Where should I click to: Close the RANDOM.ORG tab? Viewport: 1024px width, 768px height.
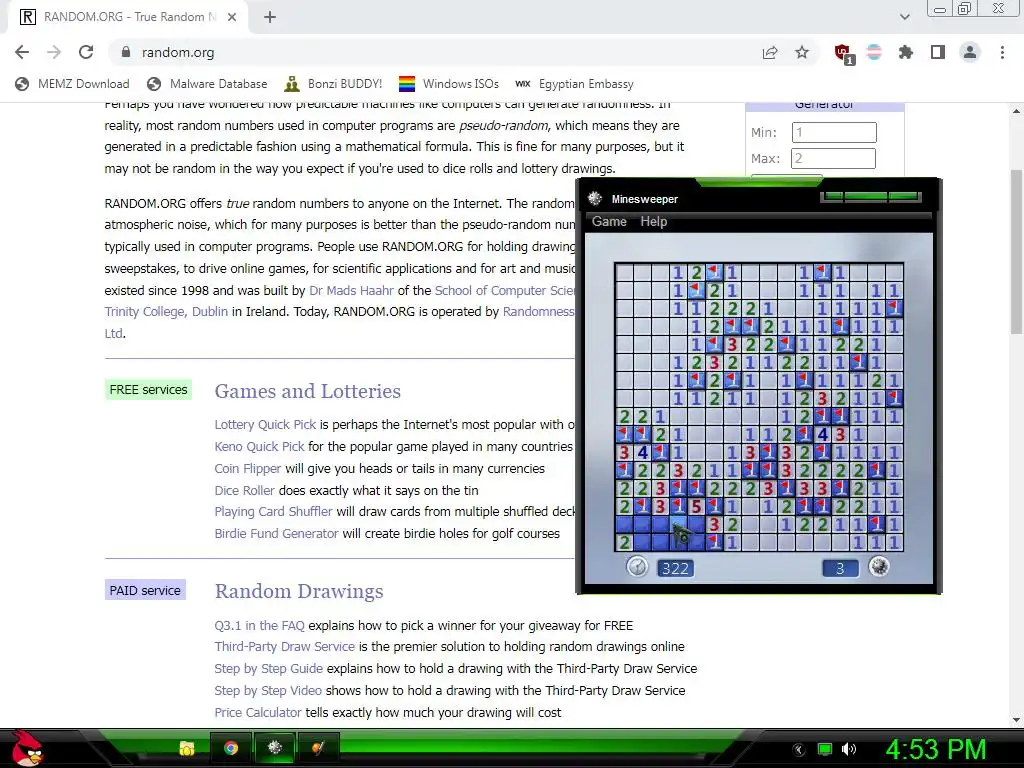(232, 17)
